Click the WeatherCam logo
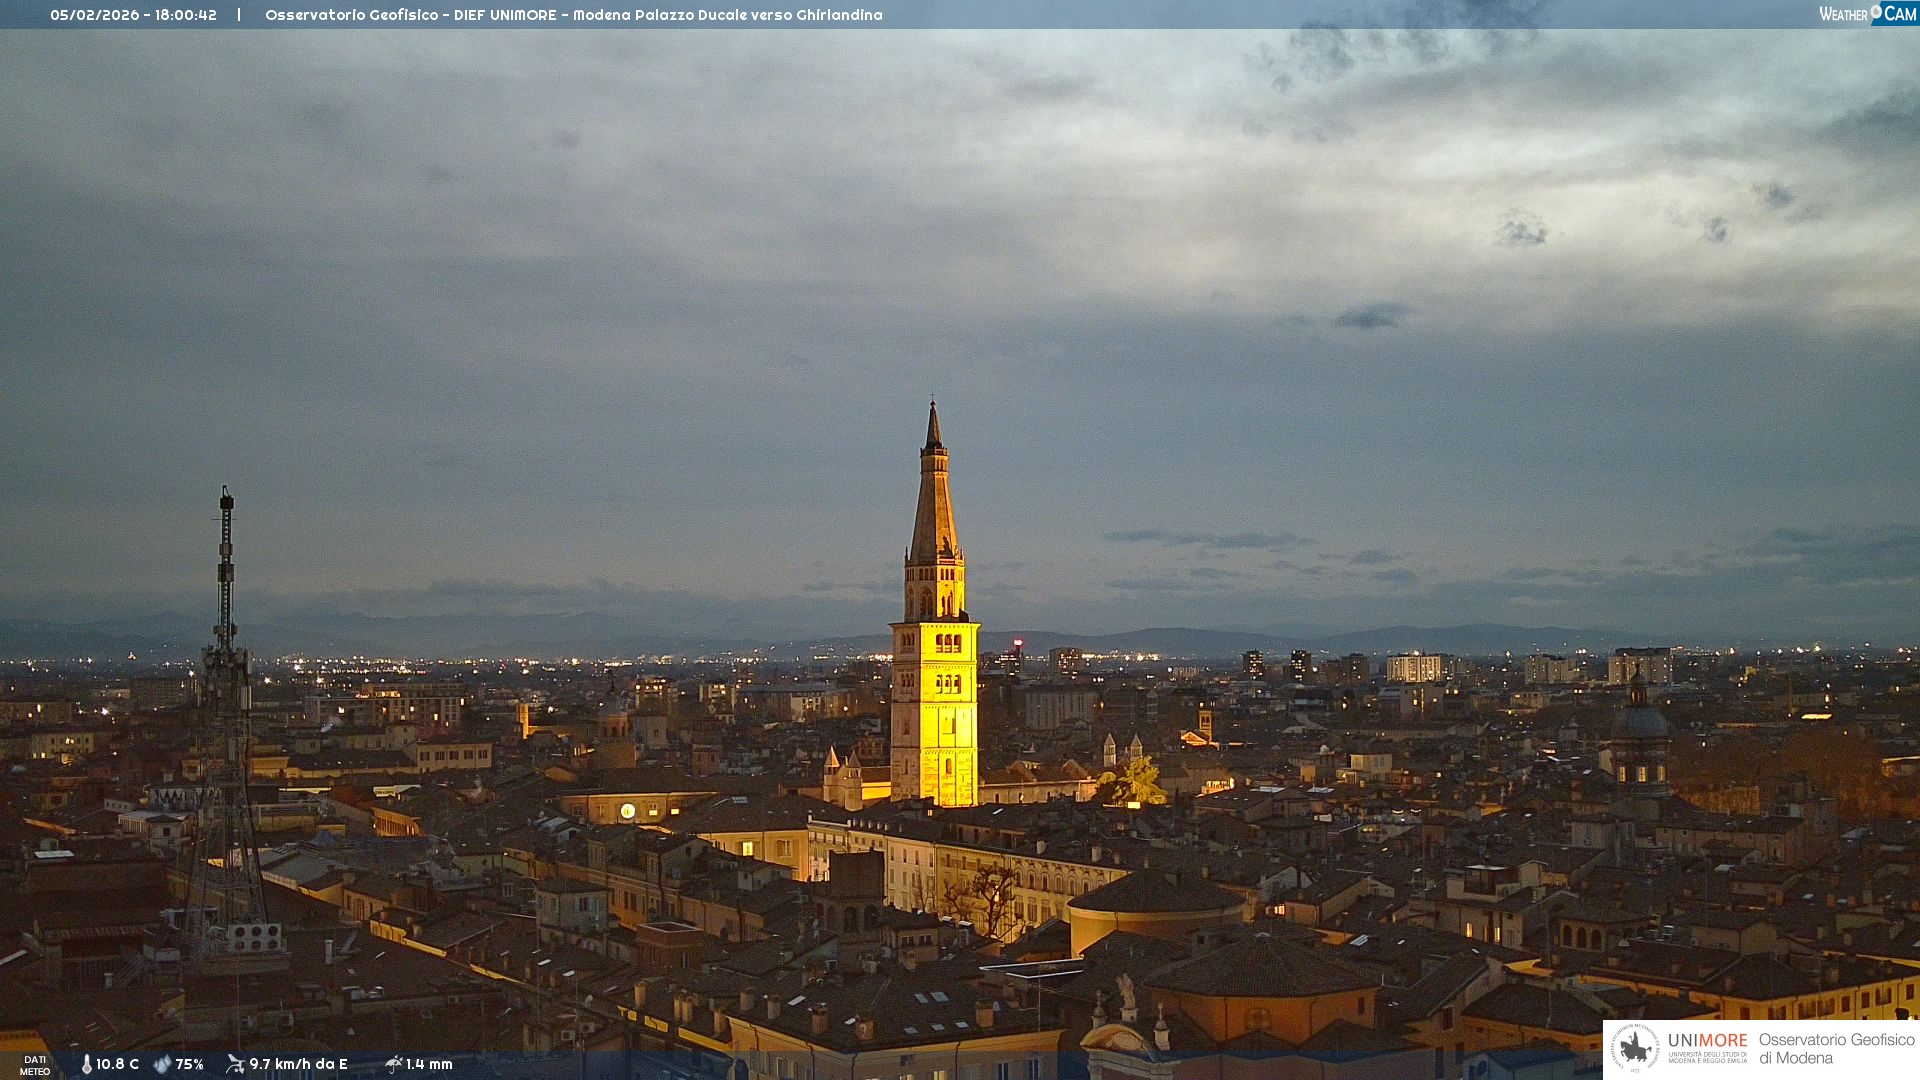Screen dimensions: 1920x1080 click(x=1866, y=13)
